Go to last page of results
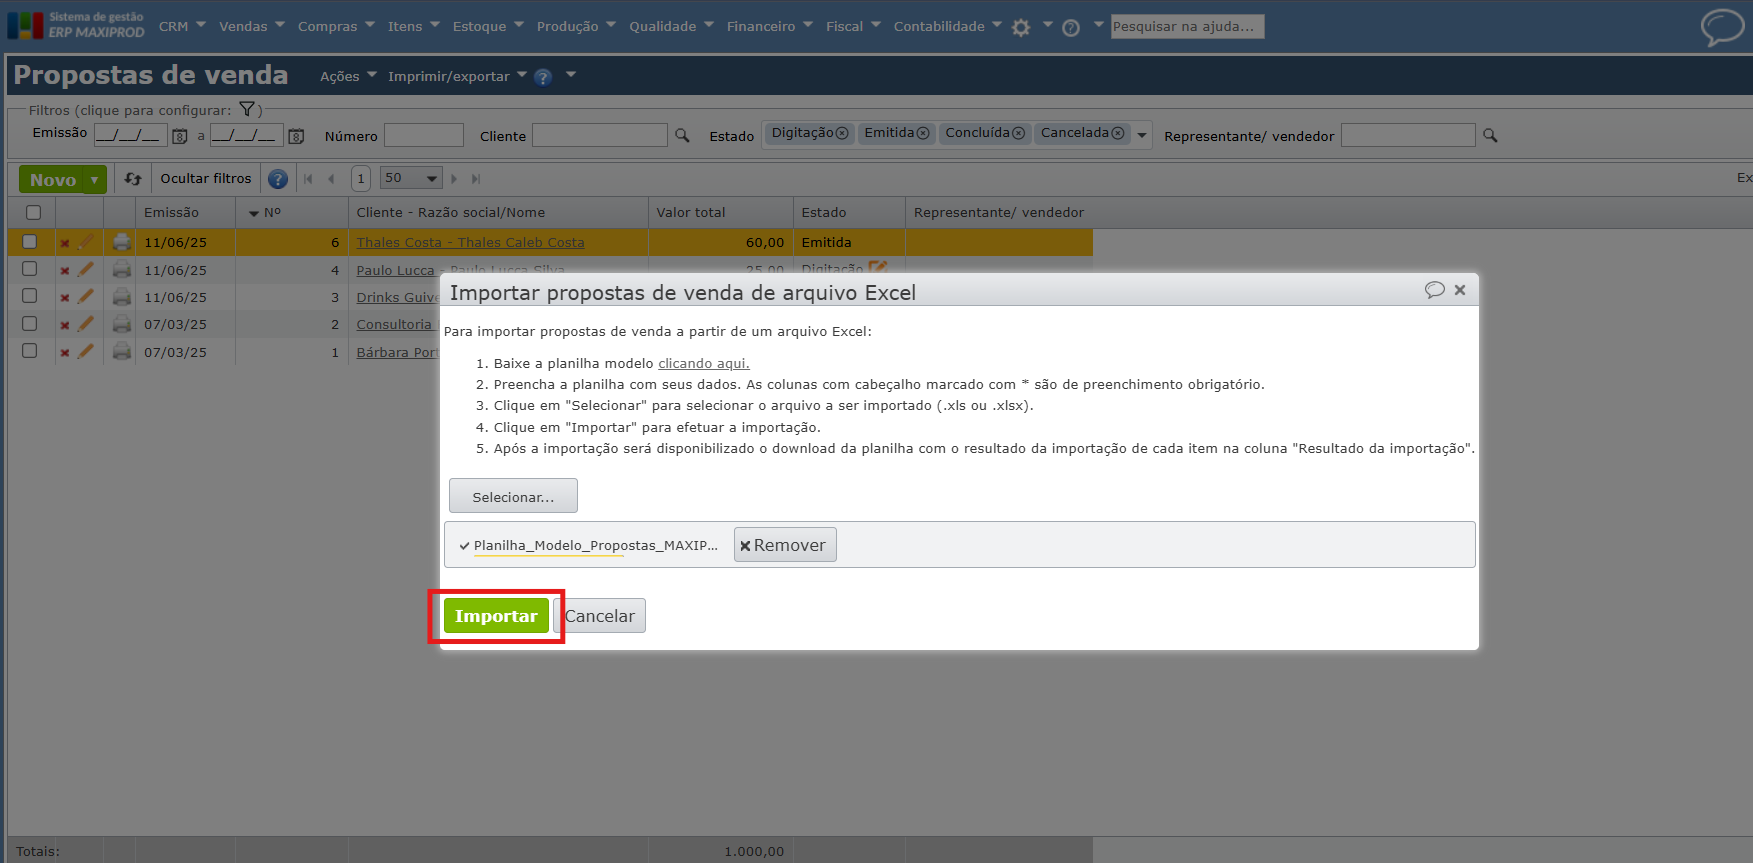Screen dimensions: 1753x863 tap(476, 179)
